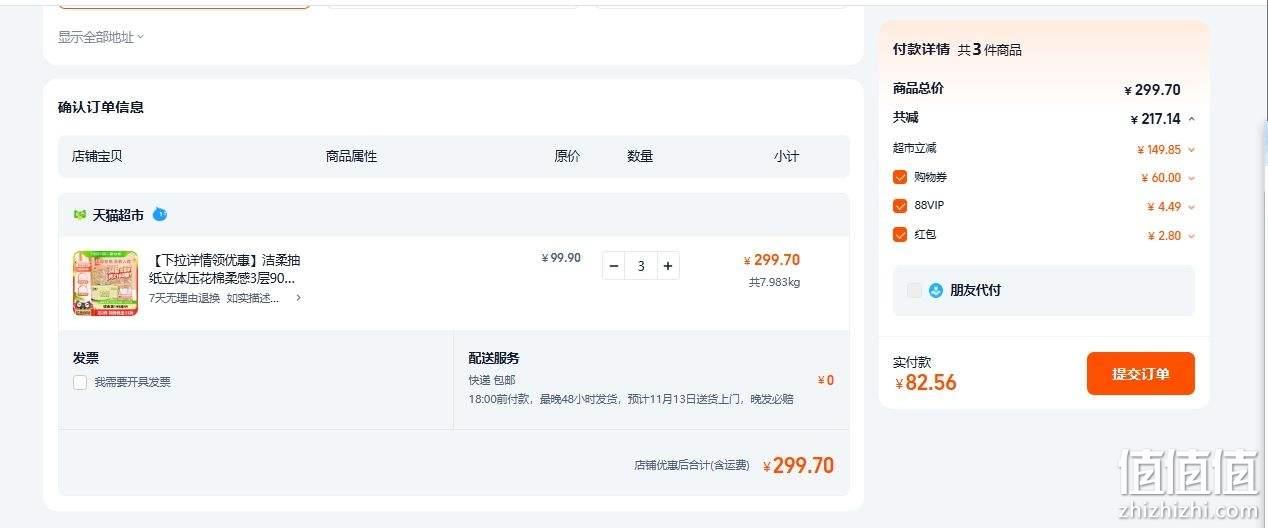Click the plus quantity button
This screenshot has width=1268, height=528.
(668, 266)
